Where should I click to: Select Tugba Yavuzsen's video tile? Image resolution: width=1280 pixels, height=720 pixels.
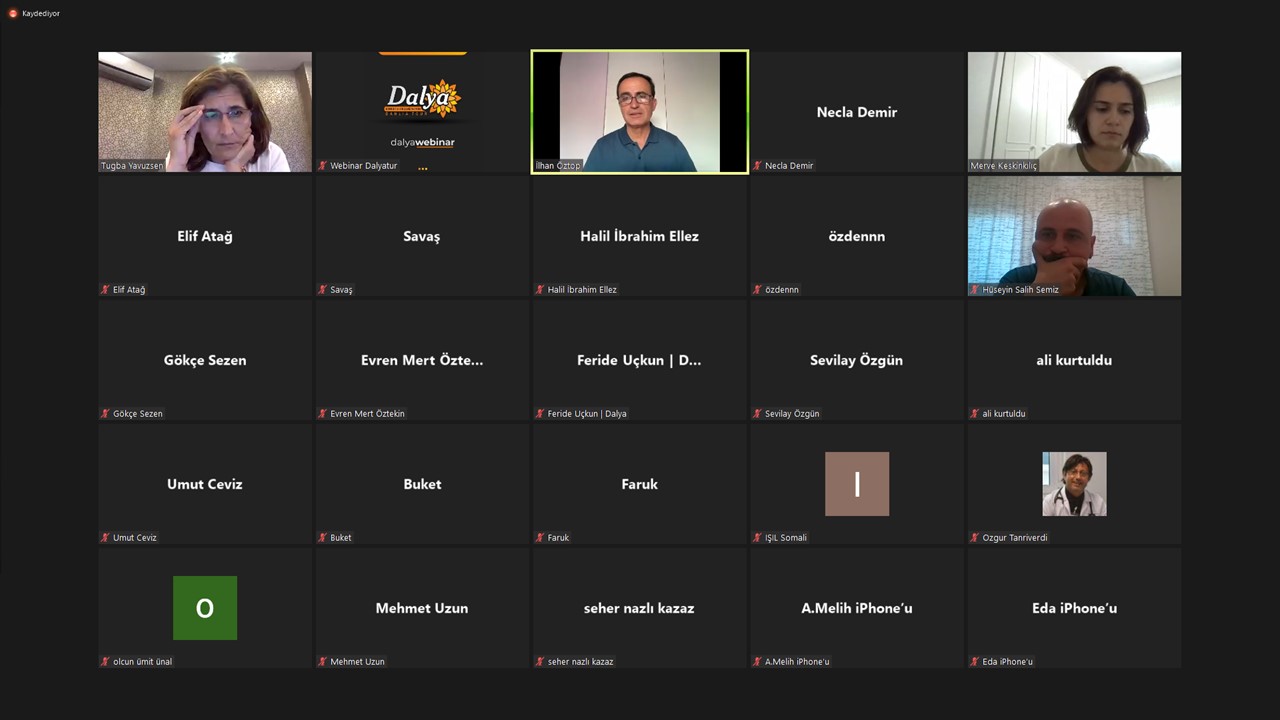[205, 110]
